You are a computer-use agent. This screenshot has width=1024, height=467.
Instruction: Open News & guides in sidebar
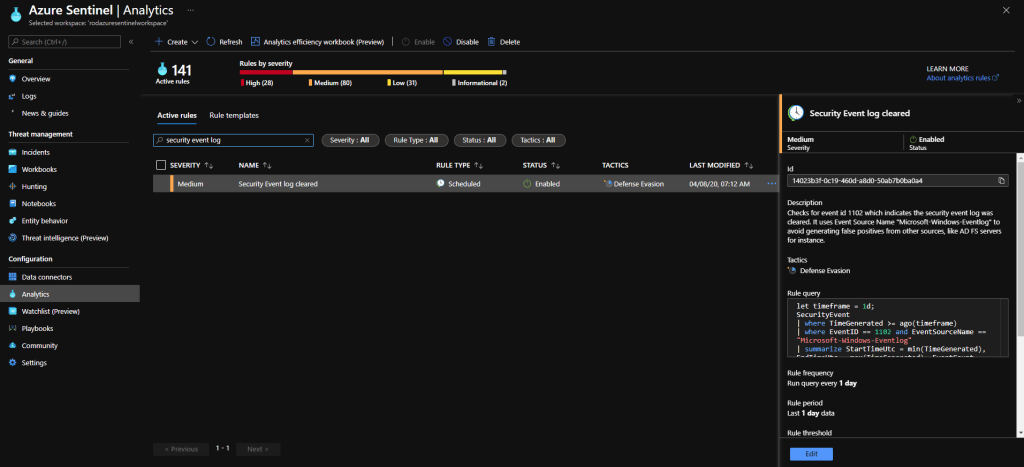(x=45, y=113)
